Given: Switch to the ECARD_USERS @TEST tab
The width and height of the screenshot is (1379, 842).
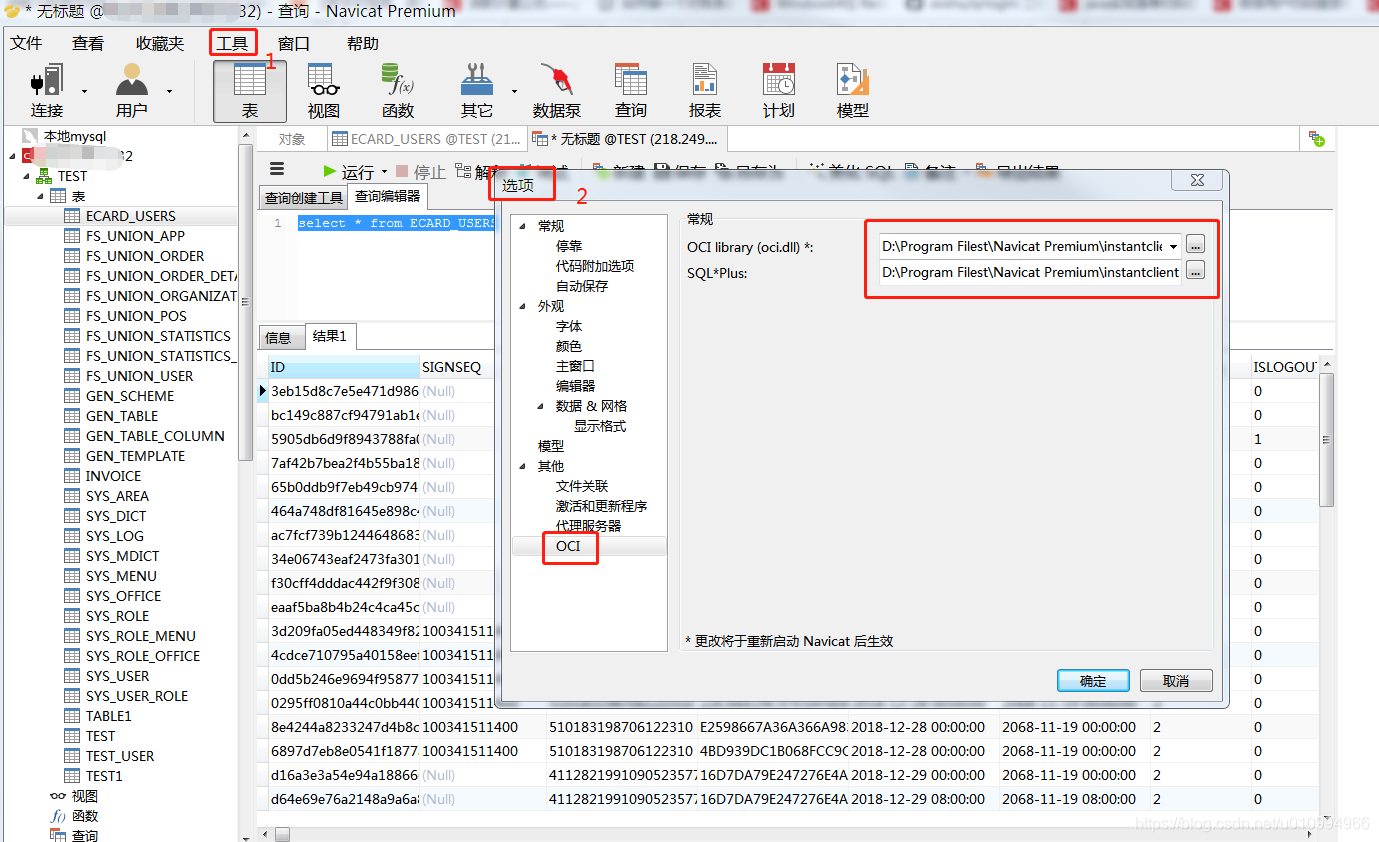Looking at the screenshot, I should point(427,139).
